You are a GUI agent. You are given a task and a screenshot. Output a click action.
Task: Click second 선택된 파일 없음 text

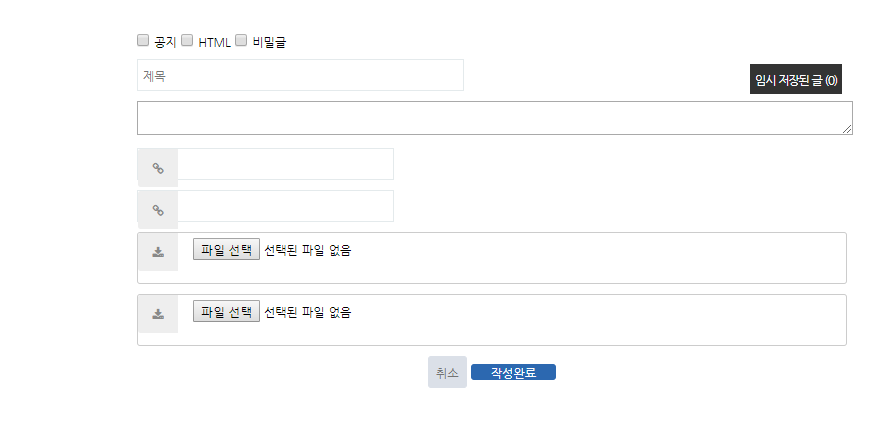pyautogui.click(x=308, y=312)
